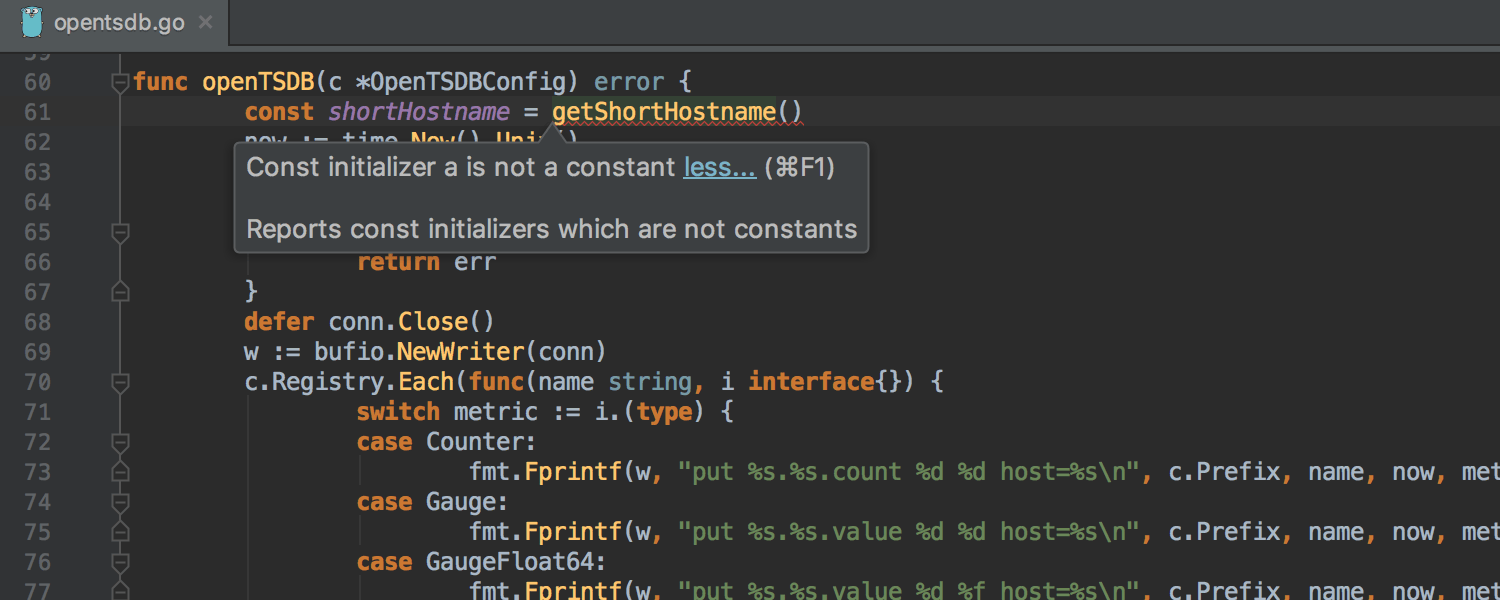Screen dimensions: 1500x600
Task: Click the "less..." link in tooltip
Action: tap(719, 168)
